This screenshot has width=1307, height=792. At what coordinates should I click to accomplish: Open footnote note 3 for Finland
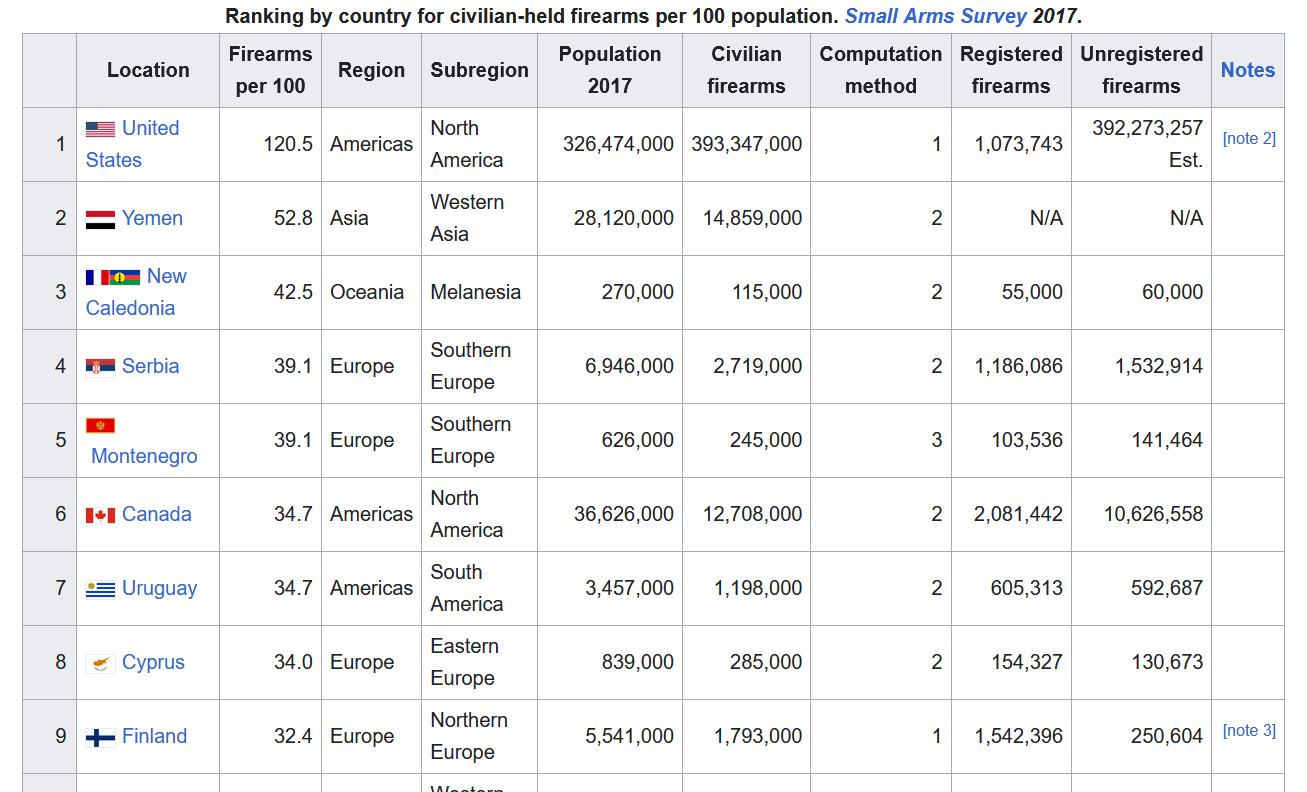1249,730
